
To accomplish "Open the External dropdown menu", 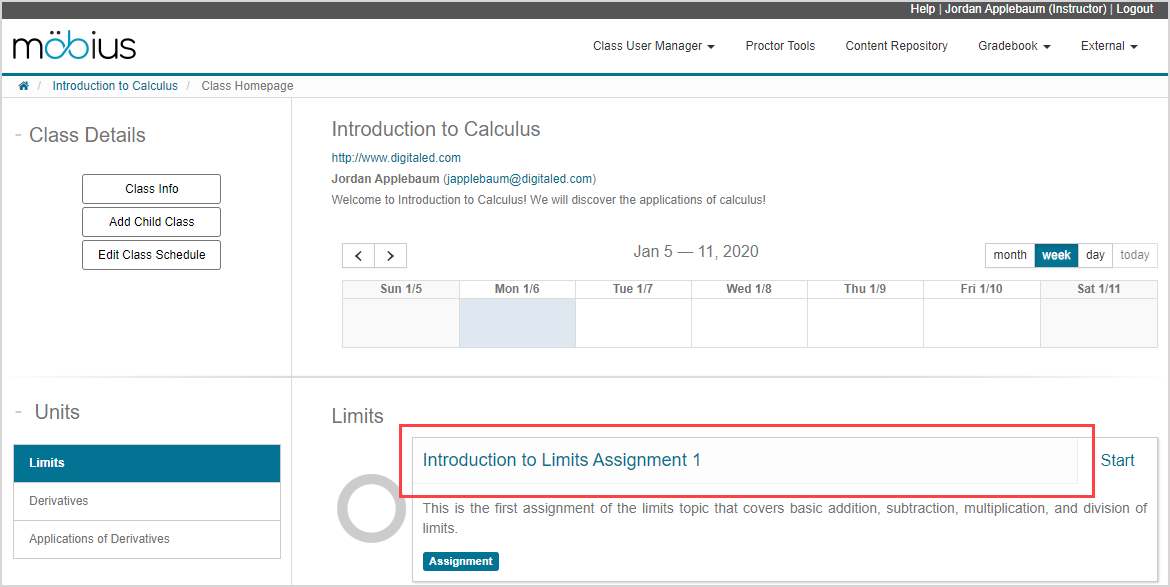I will tap(1109, 46).
